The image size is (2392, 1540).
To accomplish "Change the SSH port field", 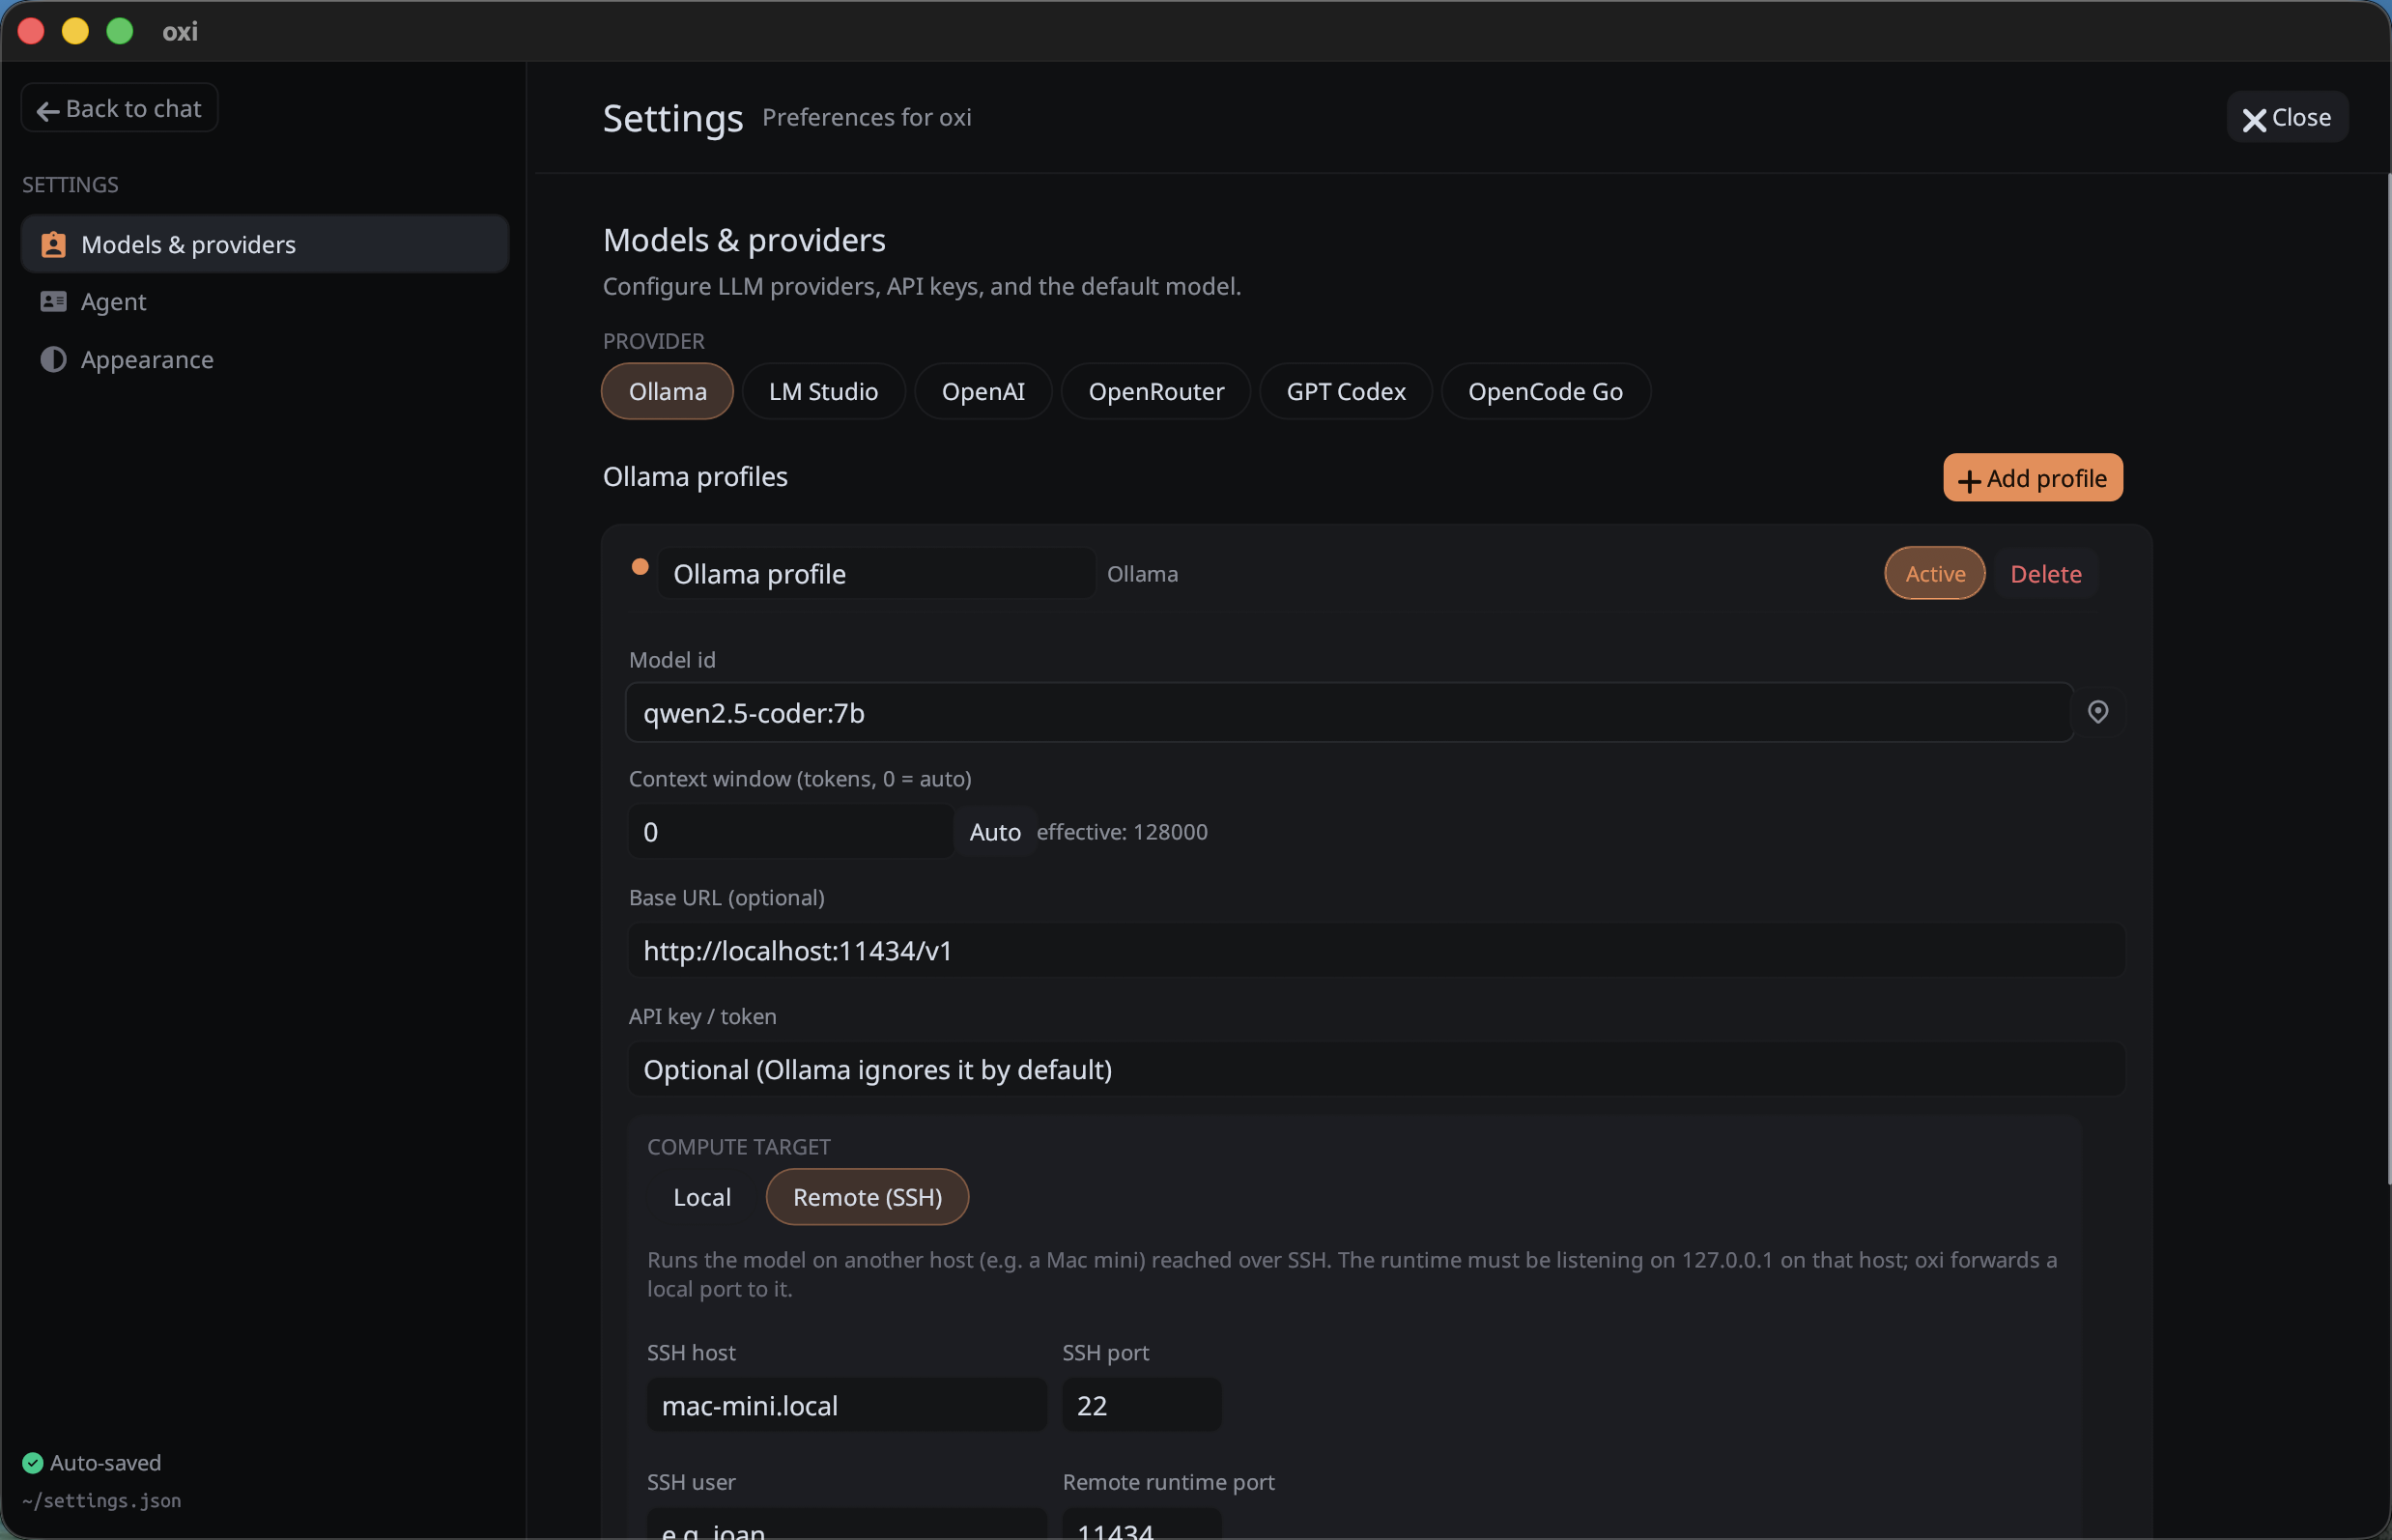I will tap(1141, 1404).
